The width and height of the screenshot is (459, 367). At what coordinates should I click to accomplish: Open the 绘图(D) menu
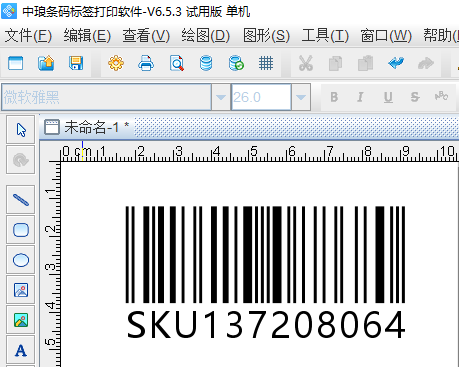[206, 36]
